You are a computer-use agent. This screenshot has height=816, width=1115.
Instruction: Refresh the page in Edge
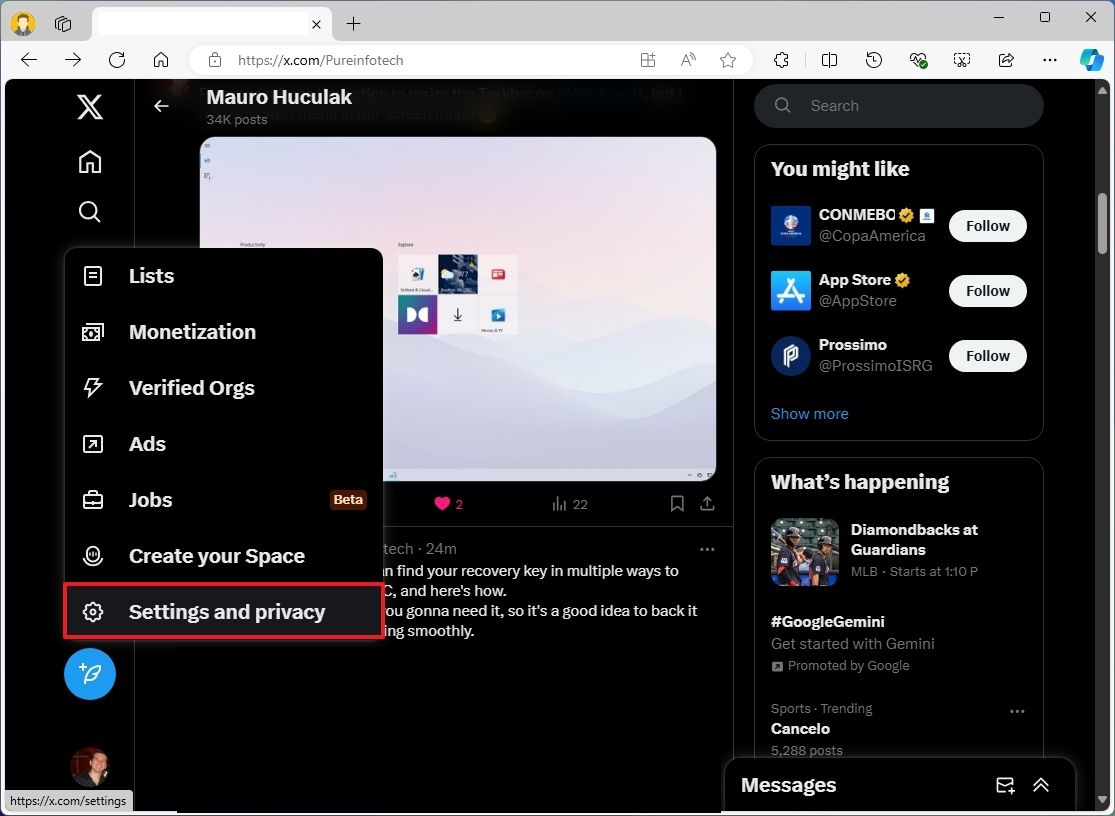(117, 60)
